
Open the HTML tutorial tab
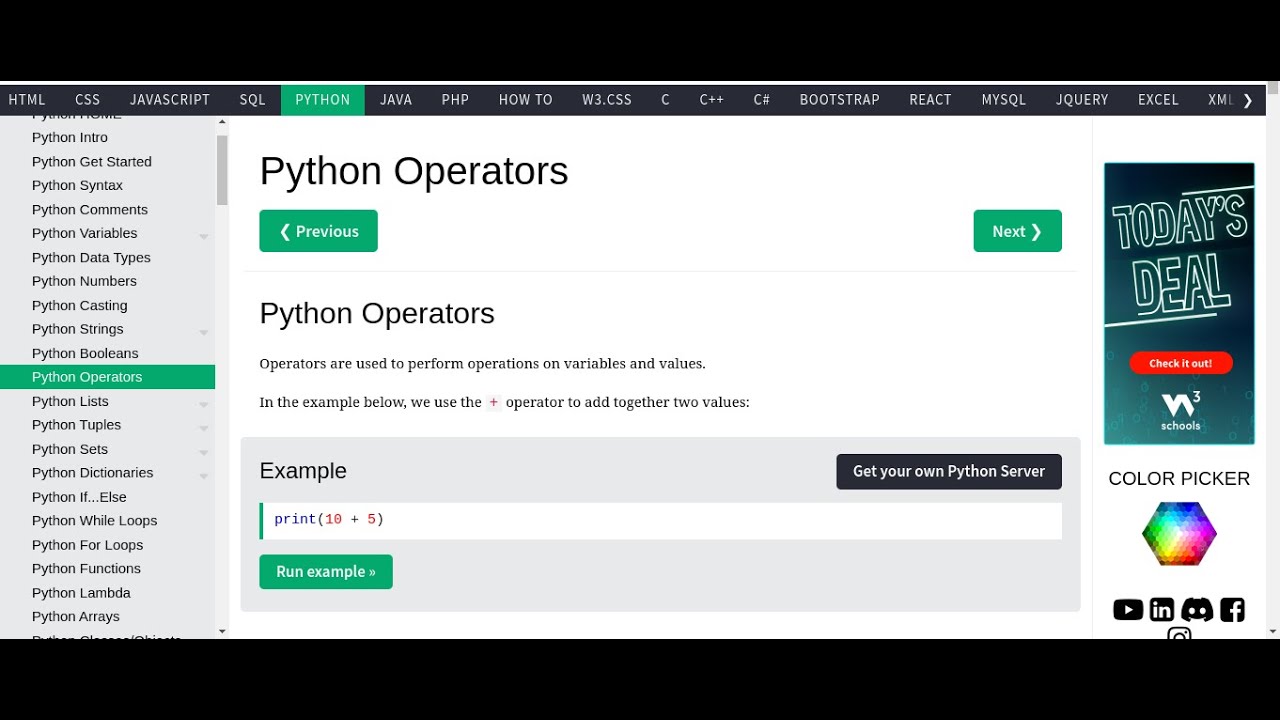pyautogui.click(x=27, y=100)
